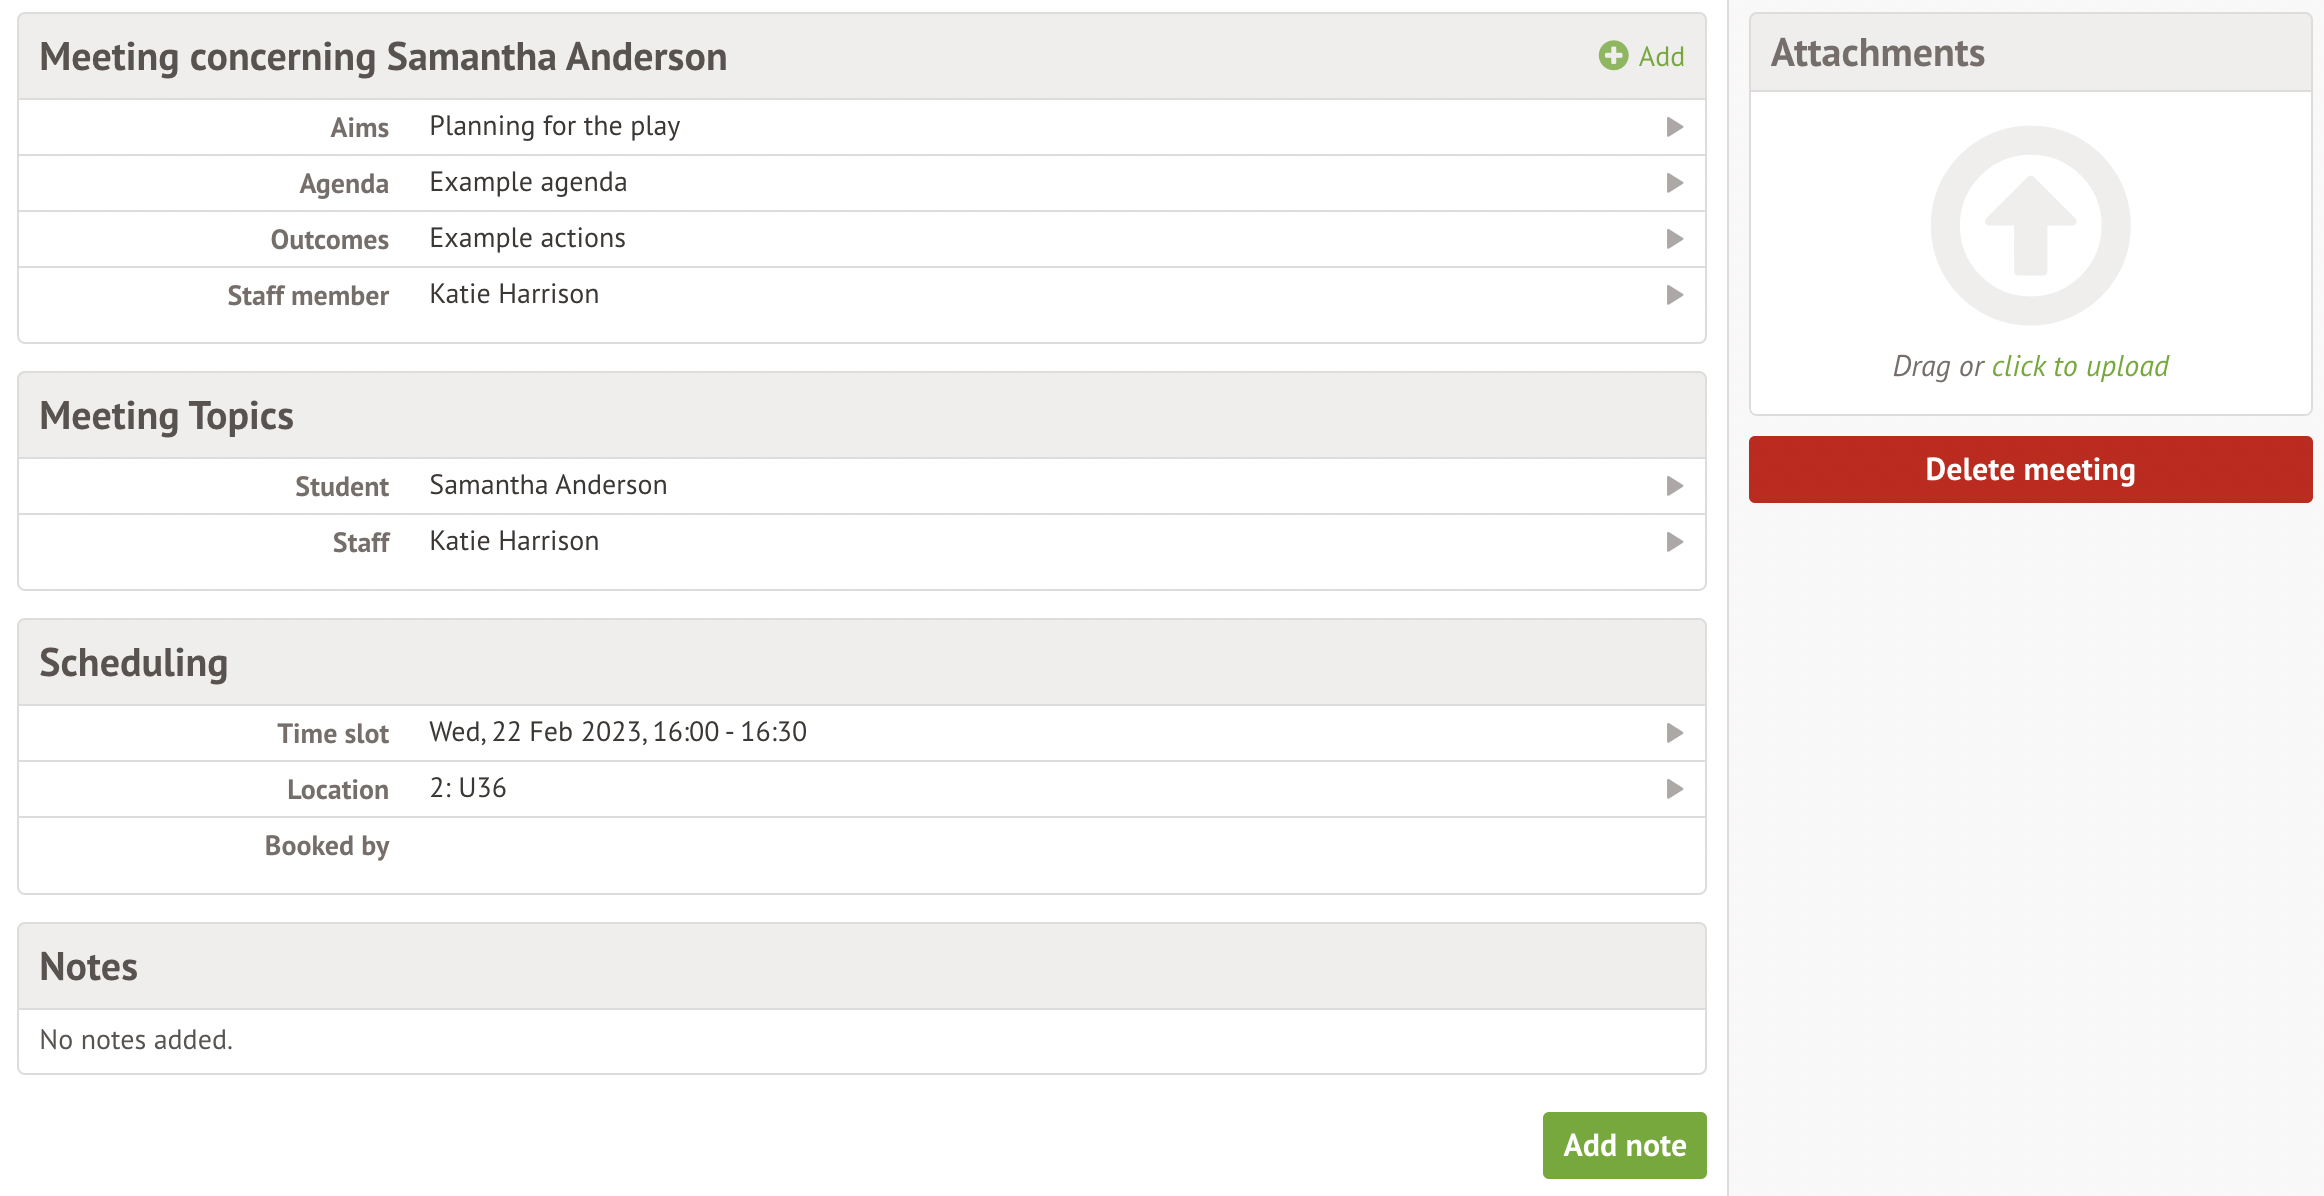Select the 'Planning for the play' aims text
Viewport: 2324px width, 1196px height.
(554, 127)
